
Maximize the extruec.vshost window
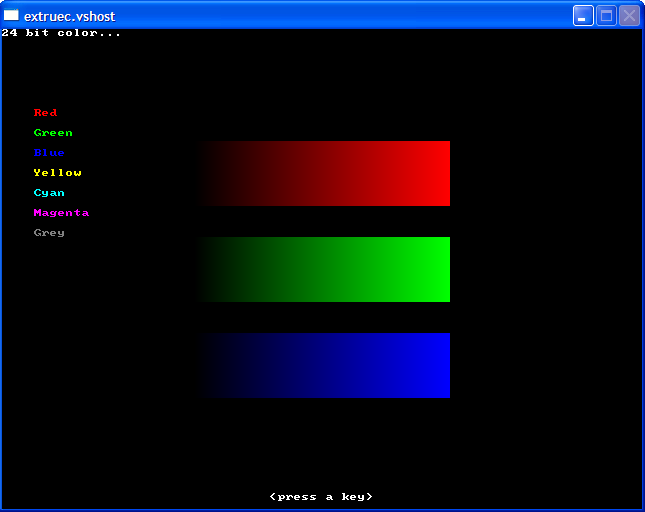coord(606,15)
